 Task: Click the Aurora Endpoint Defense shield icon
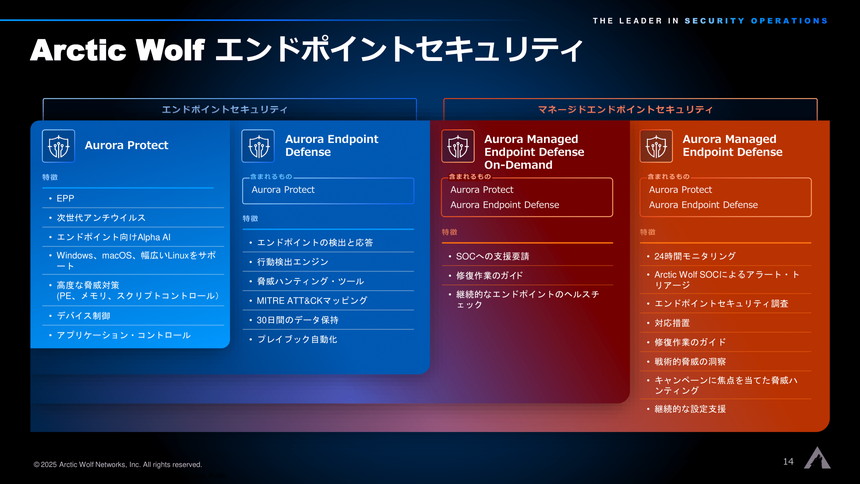pos(257,146)
